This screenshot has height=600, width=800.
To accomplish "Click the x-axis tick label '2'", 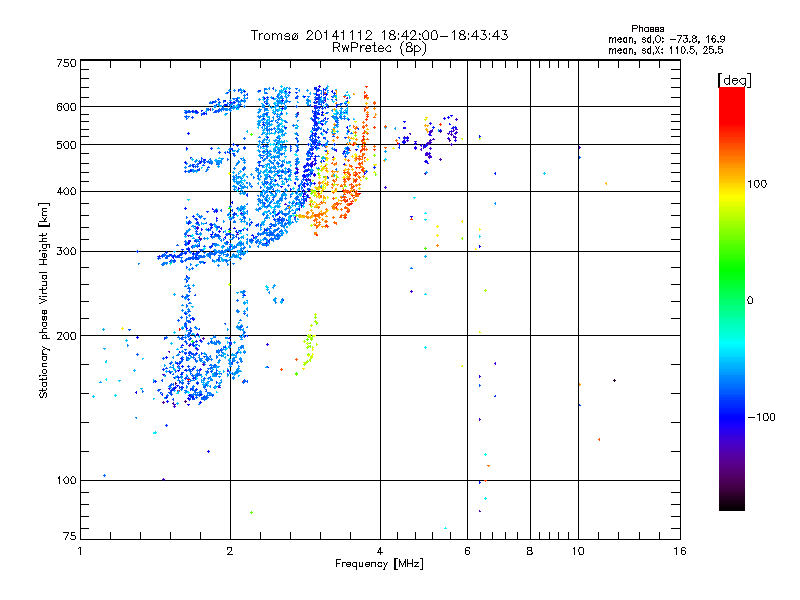I will [x=230, y=551].
